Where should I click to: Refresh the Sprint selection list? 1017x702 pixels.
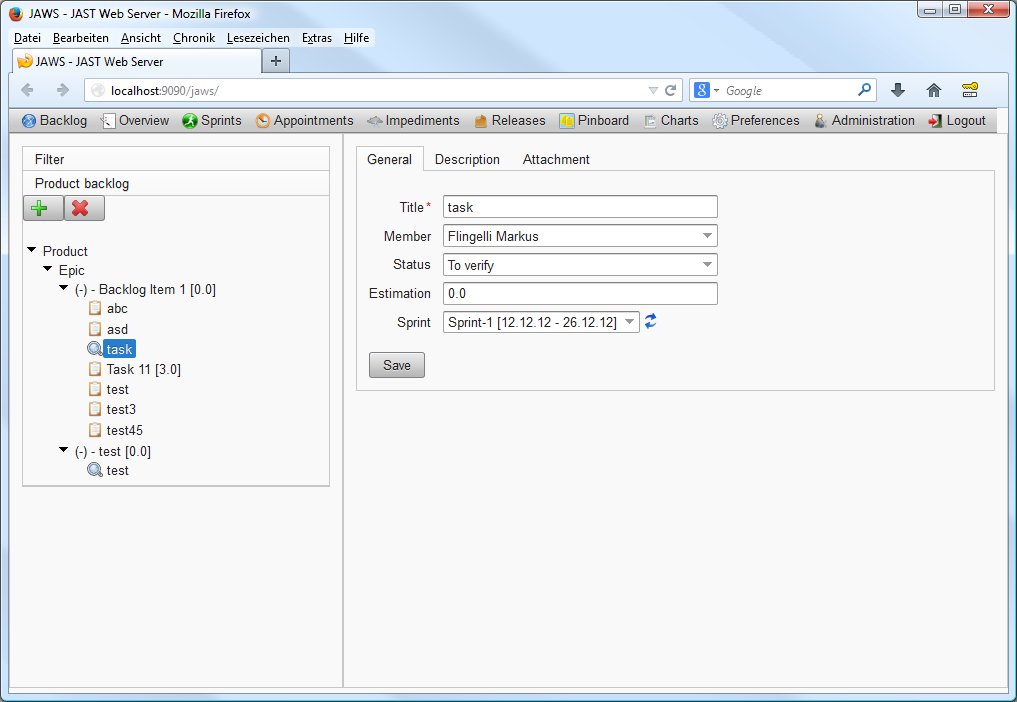click(650, 321)
